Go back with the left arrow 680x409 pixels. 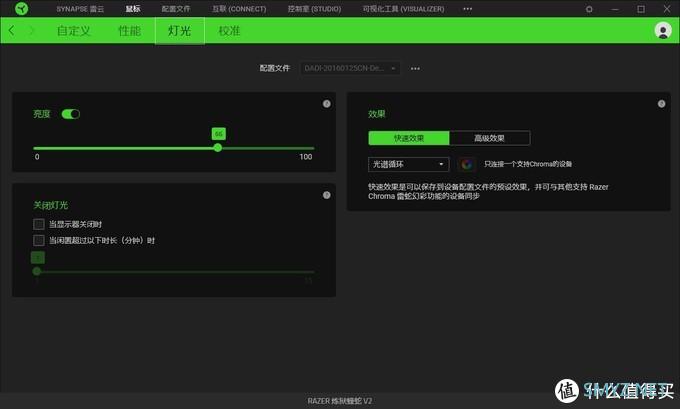[x=12, y=30]
